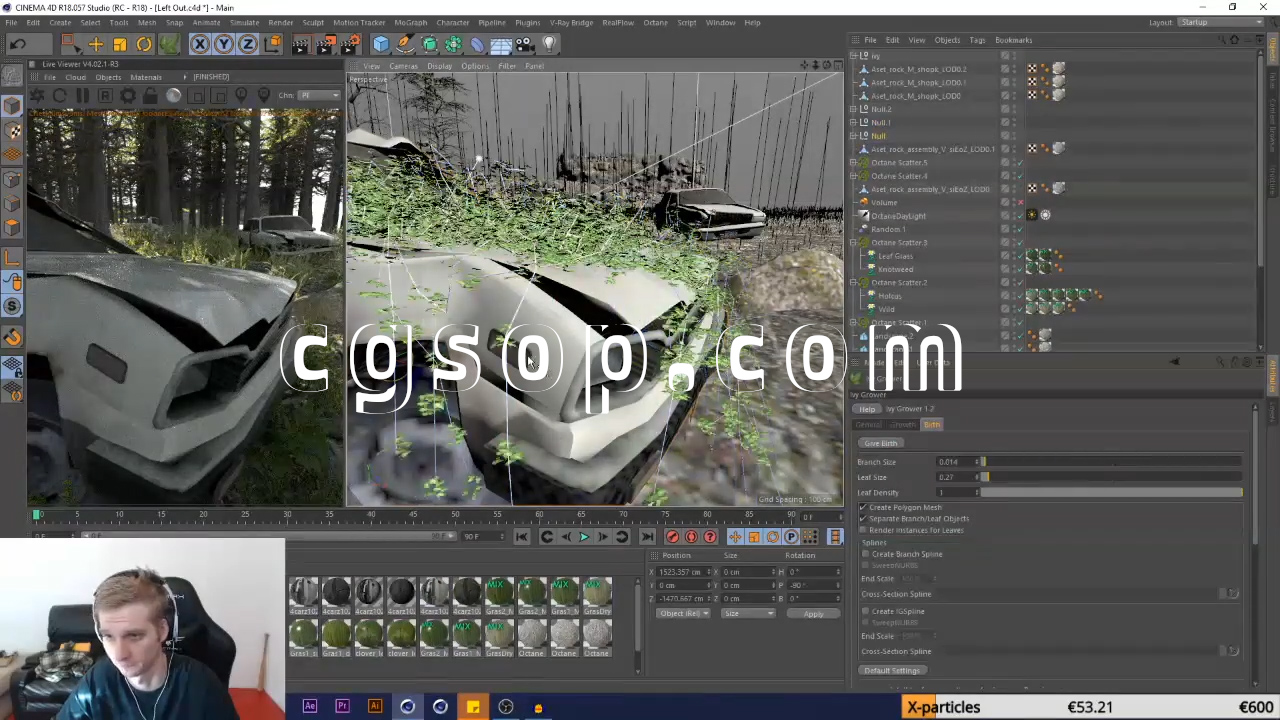Toggle Create Polygon Mesh checkbox
The width and height of the screenshot is (1280, 720).
click(x=863, y=508)
